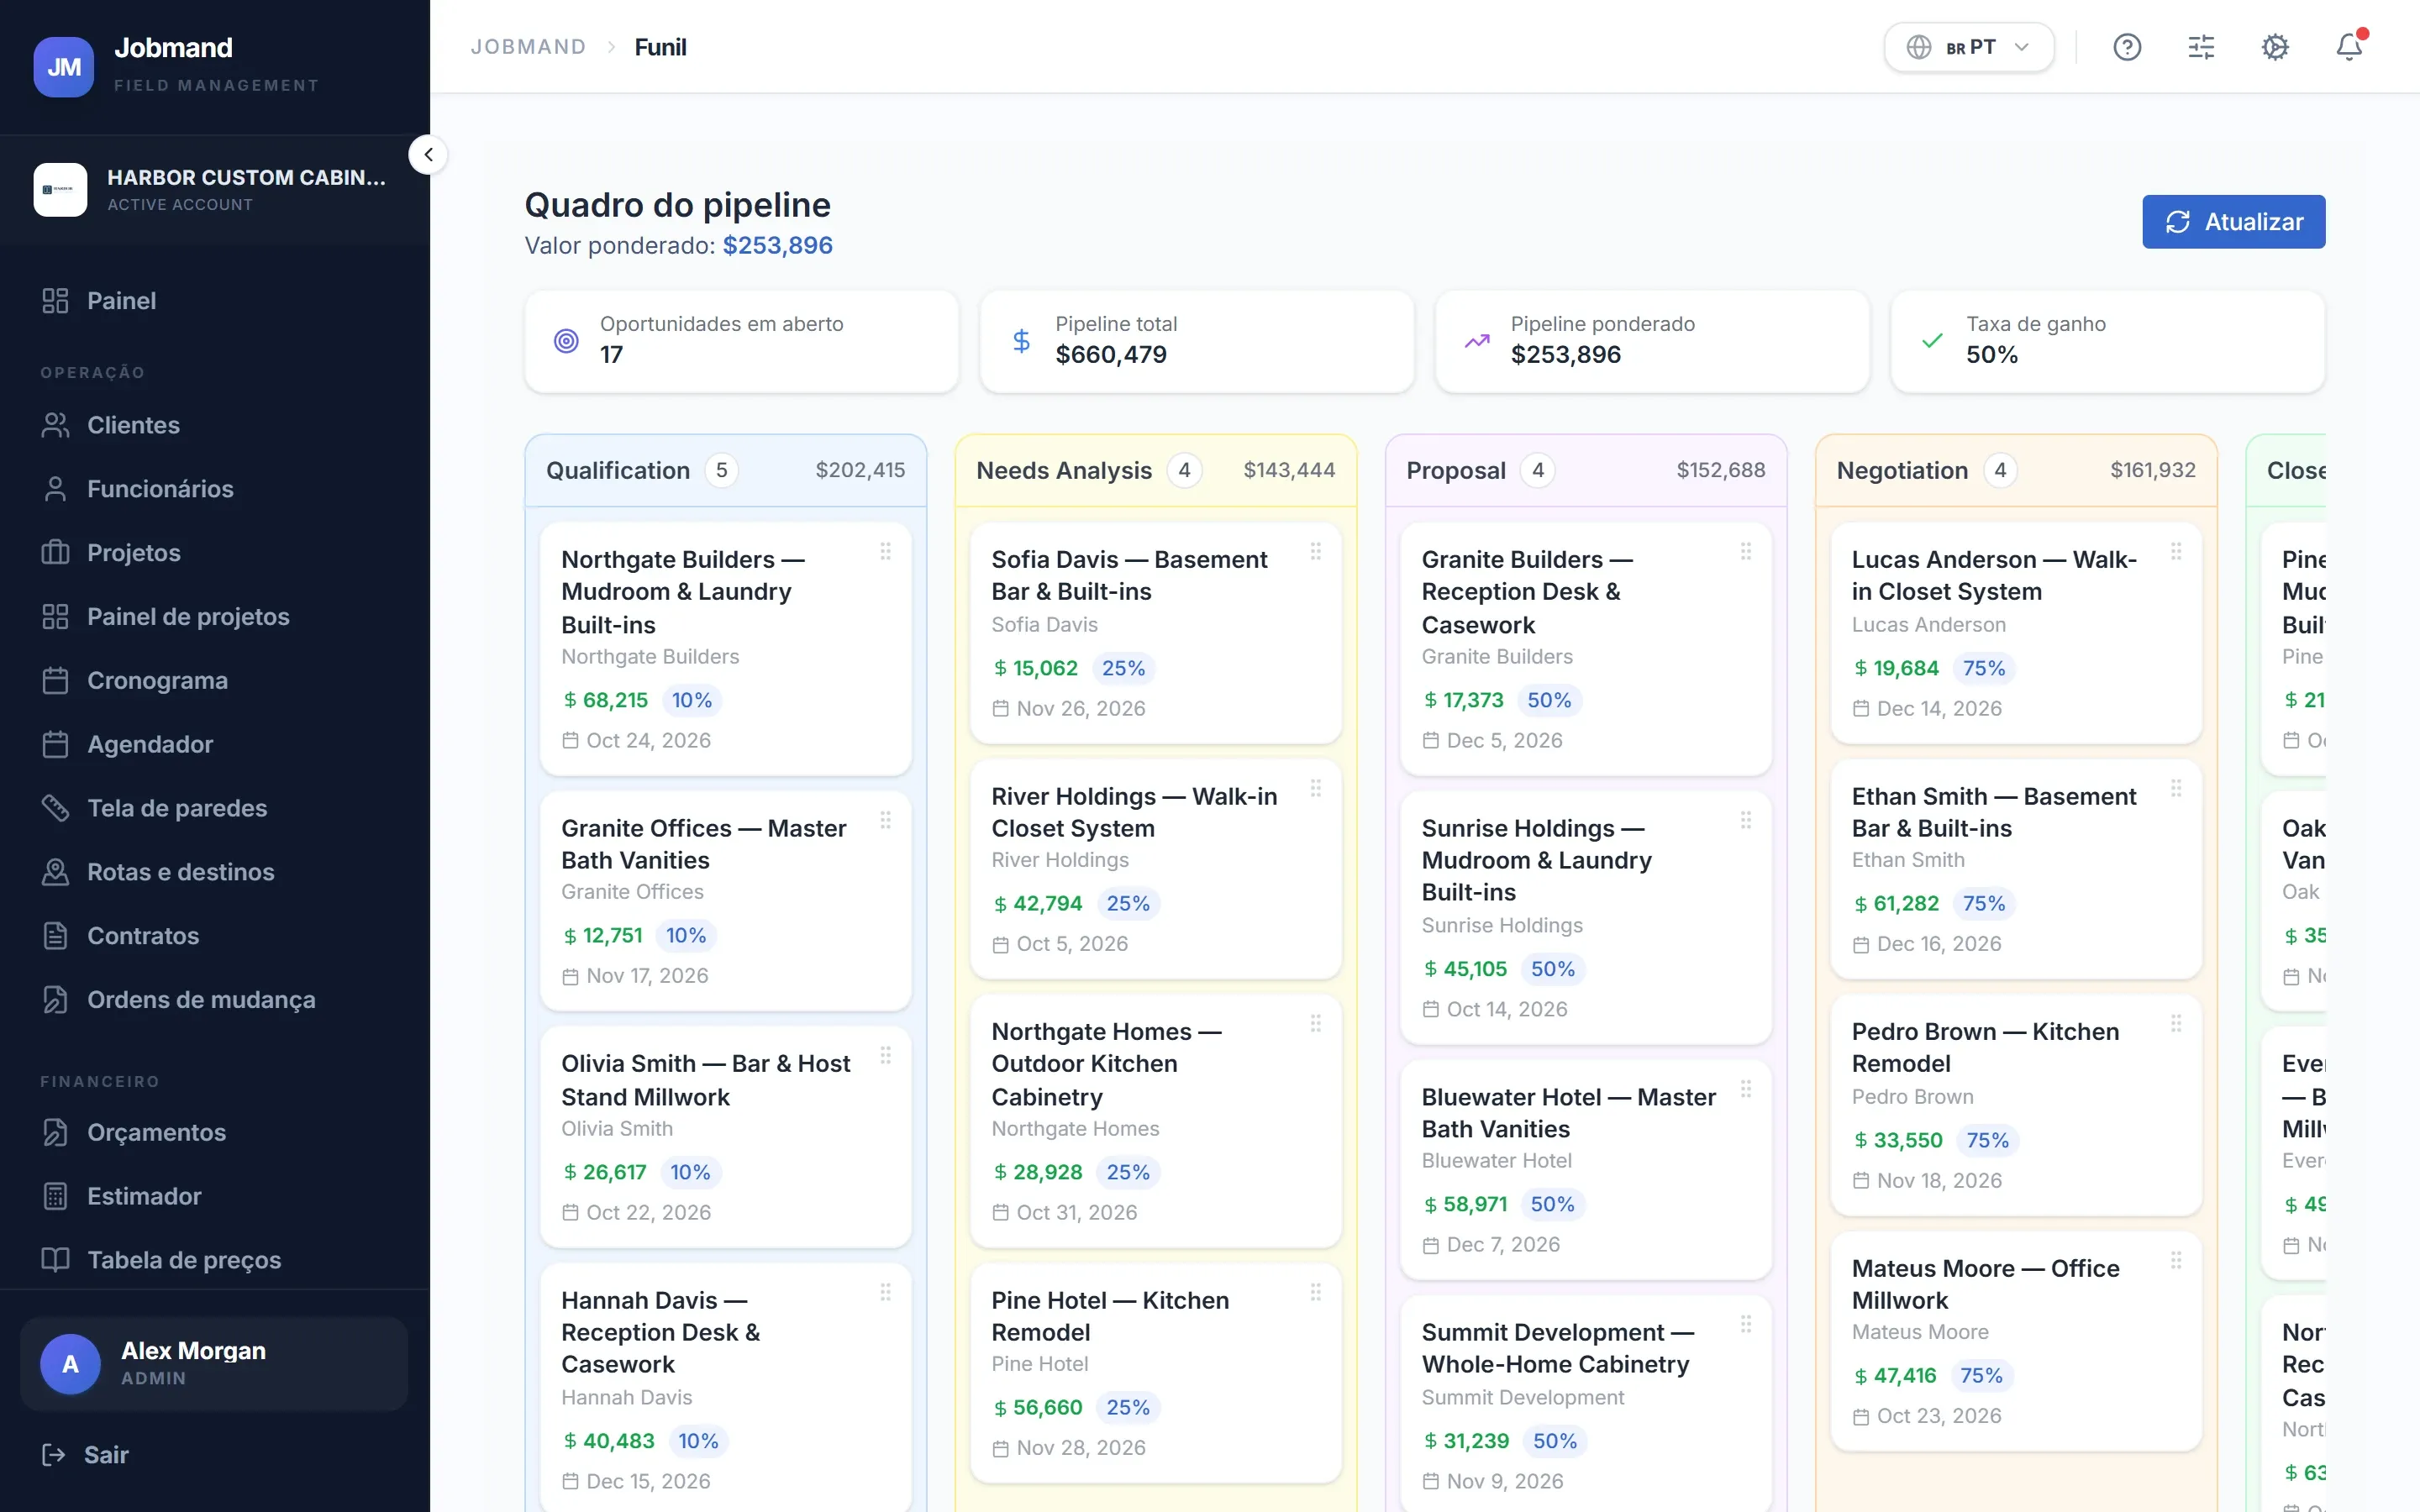Click the JOBMAND breadcrumb link
Screen dimensions: 2420x1512
click(x=528, y=47)
